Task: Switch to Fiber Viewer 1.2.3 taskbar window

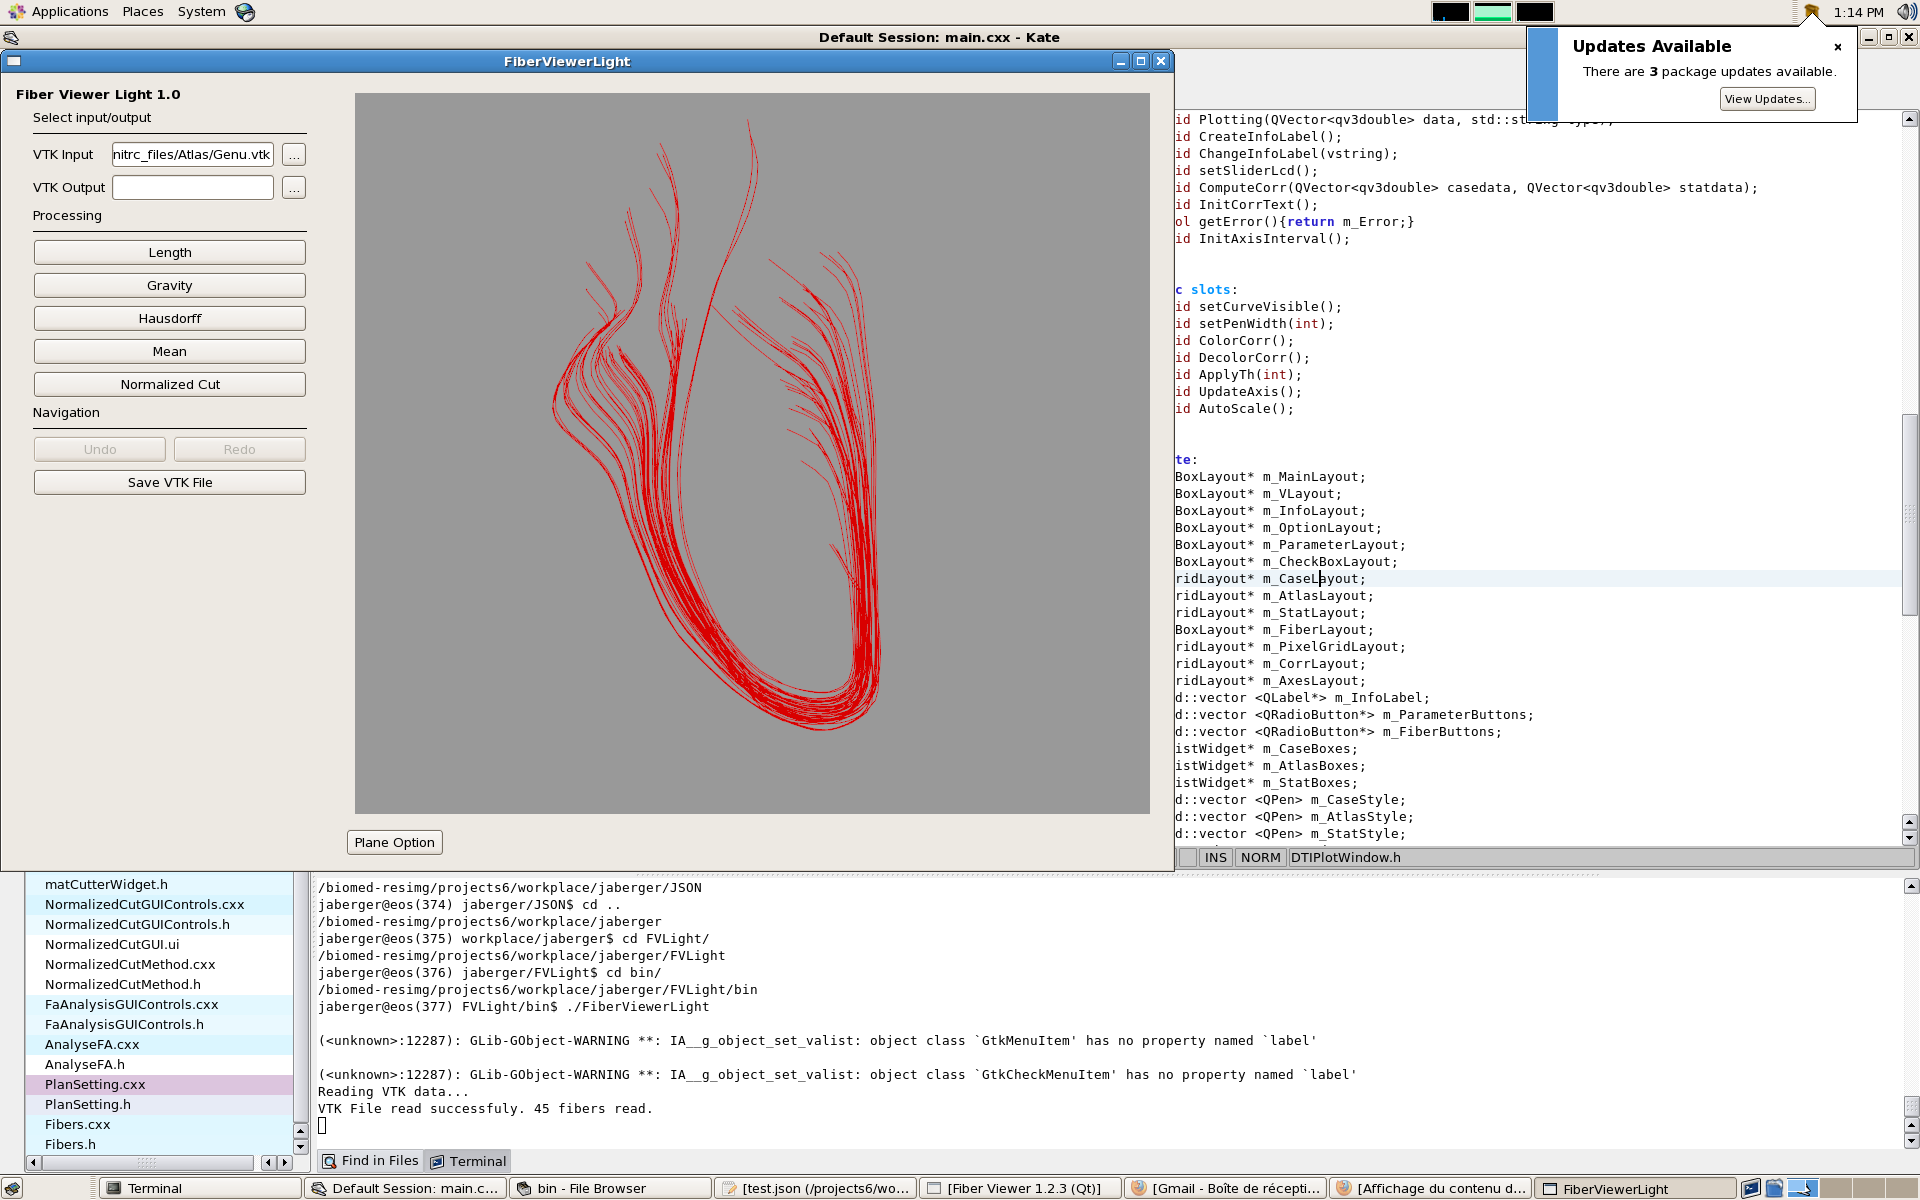Action: pyautogui.click(x=1018, y=1188)
